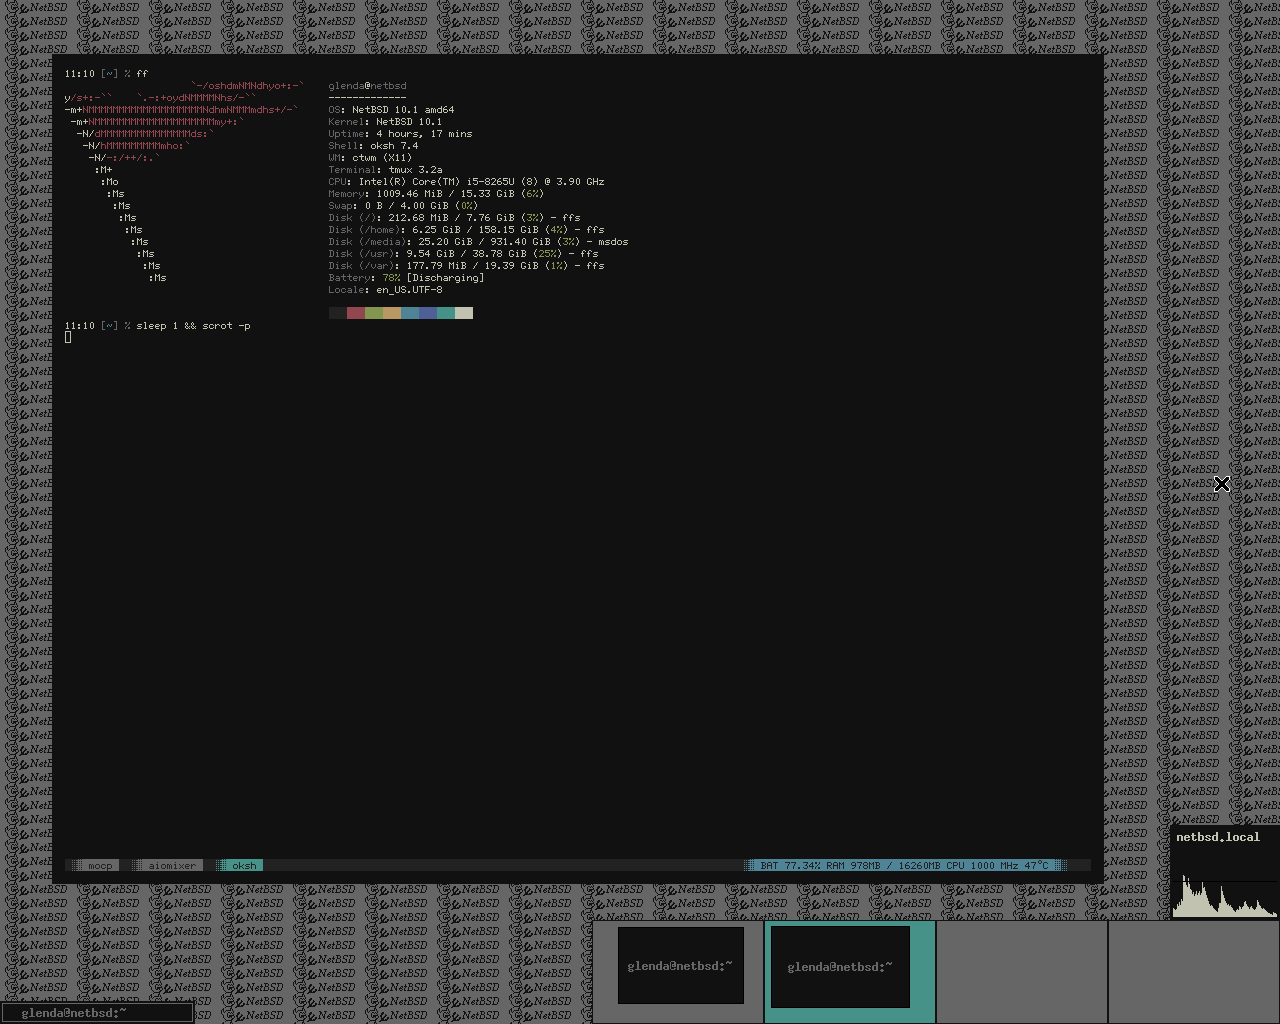Image resolution: width=1280 pixels, height=1024 pixels.
Task: Click the tan yellow palette color block
Action: tap(392, 313)
